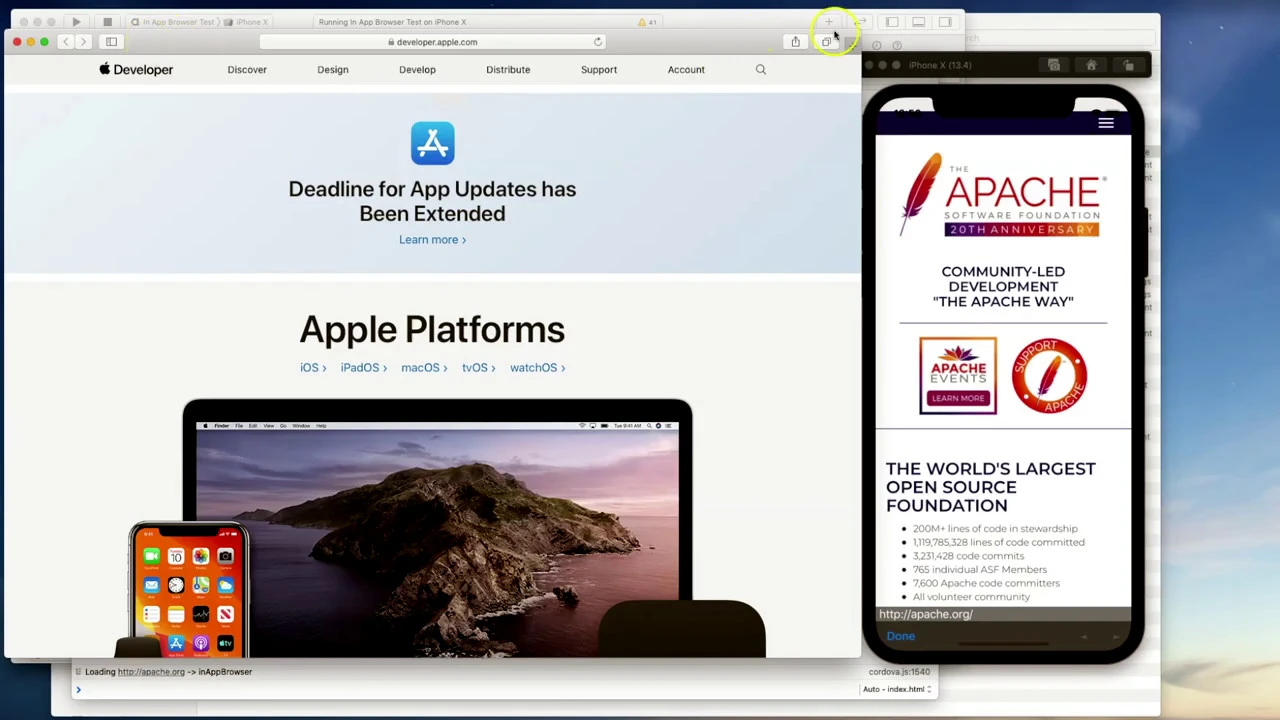Show all tabs overview in Safari
The image size is (1280, 720).
coord(826,42)
